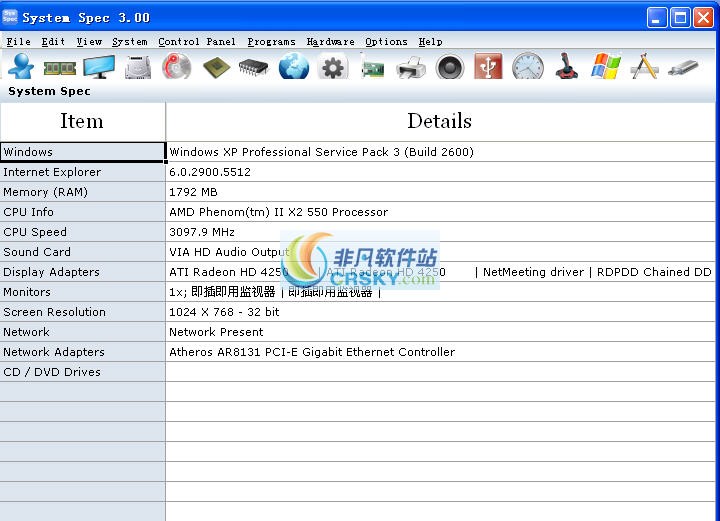Click the Details column header
The width and height of the screenshot is (720, 521).
coord(440,122)
